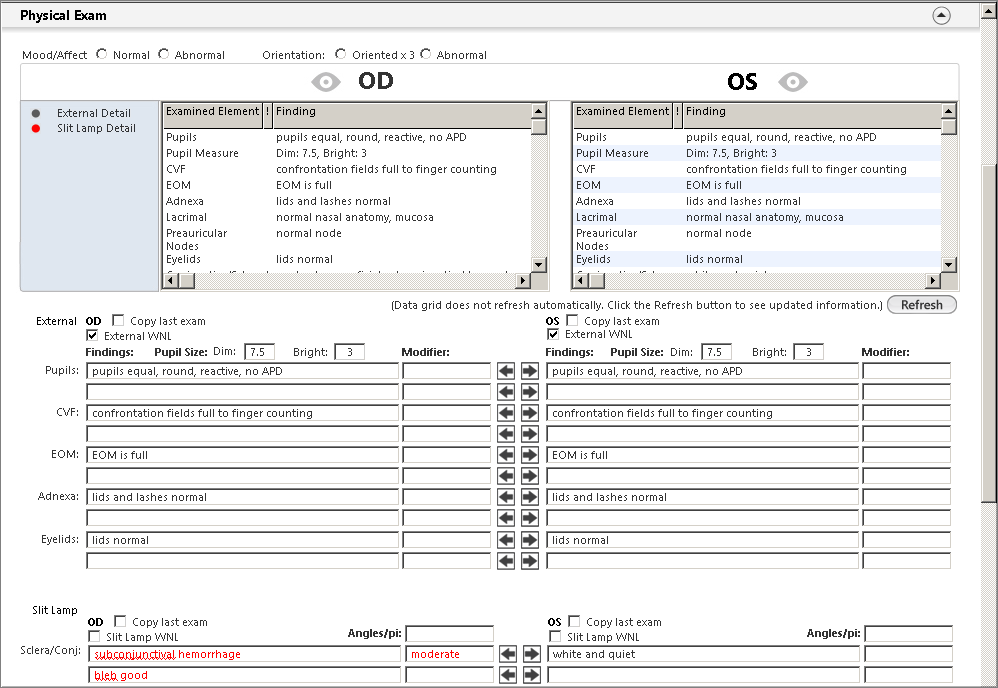Select External Detail view

(x=94, y=113)
